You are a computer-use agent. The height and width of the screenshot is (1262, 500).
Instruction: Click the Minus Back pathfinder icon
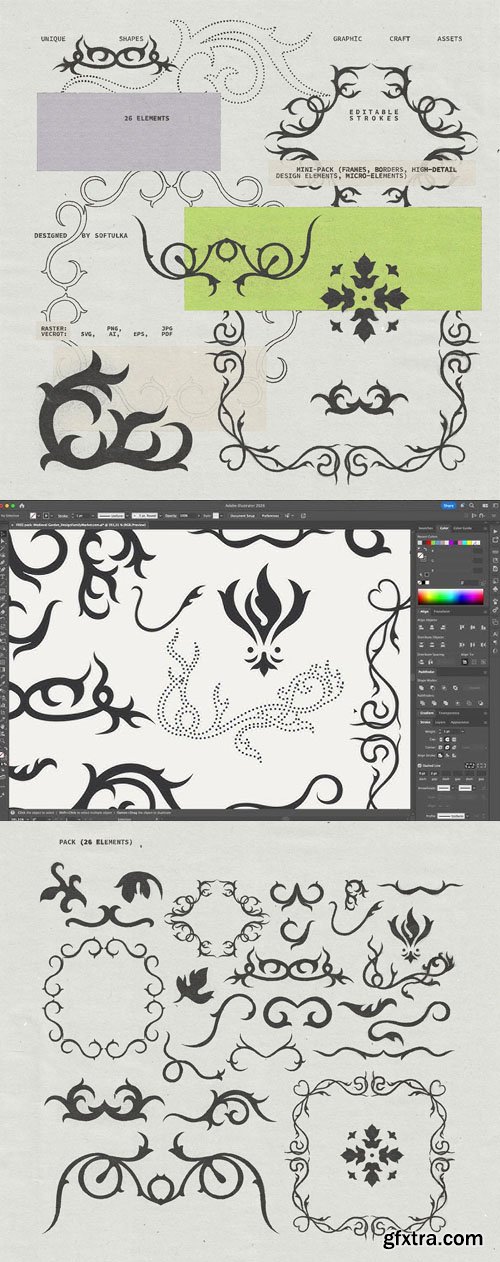coord(481,703)
